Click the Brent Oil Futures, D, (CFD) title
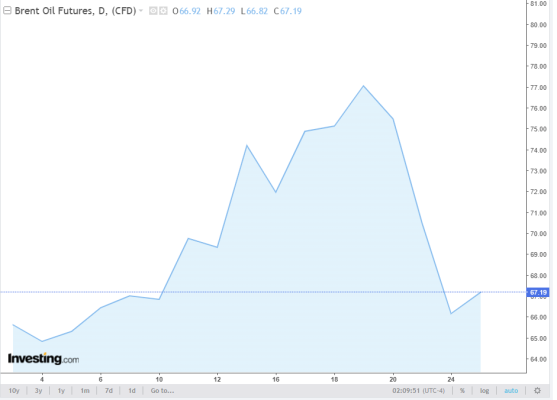The height and width of the screenshot is (400, 557). tap(75, 11)
